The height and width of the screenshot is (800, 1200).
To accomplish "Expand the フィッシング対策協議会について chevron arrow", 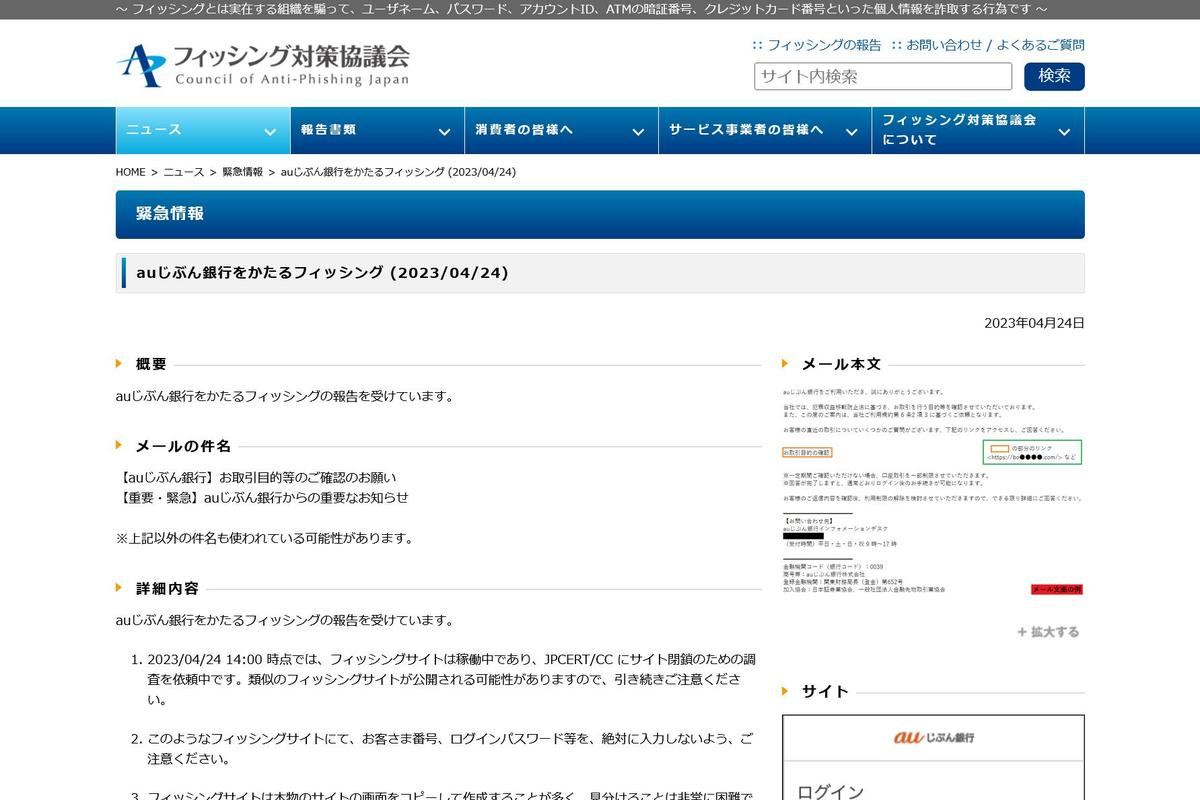I will pyautogui.click(x=1064, y=131).
